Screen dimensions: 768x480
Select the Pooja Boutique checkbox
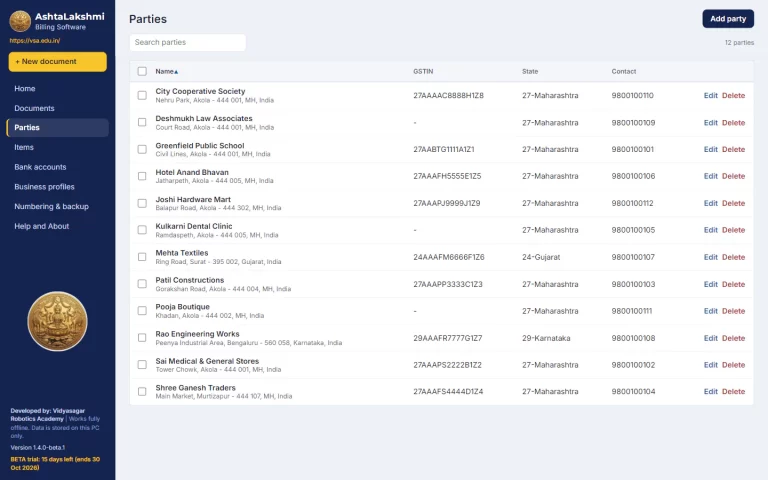coord(142,311)
